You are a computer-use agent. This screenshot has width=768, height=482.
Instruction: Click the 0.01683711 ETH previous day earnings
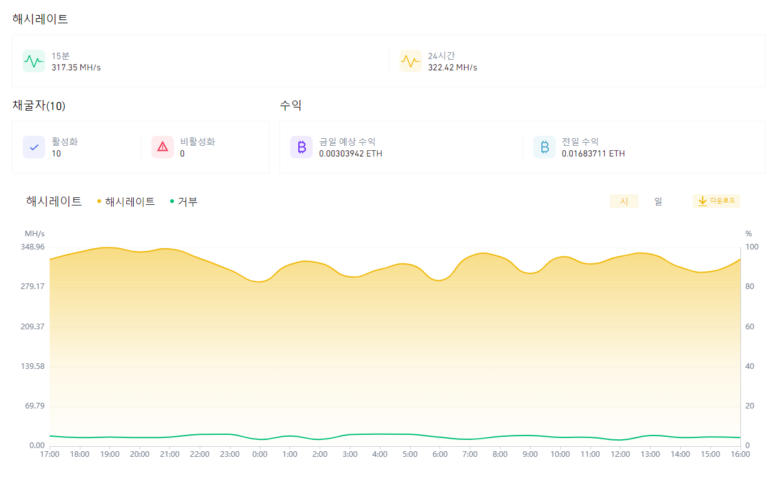593,154
